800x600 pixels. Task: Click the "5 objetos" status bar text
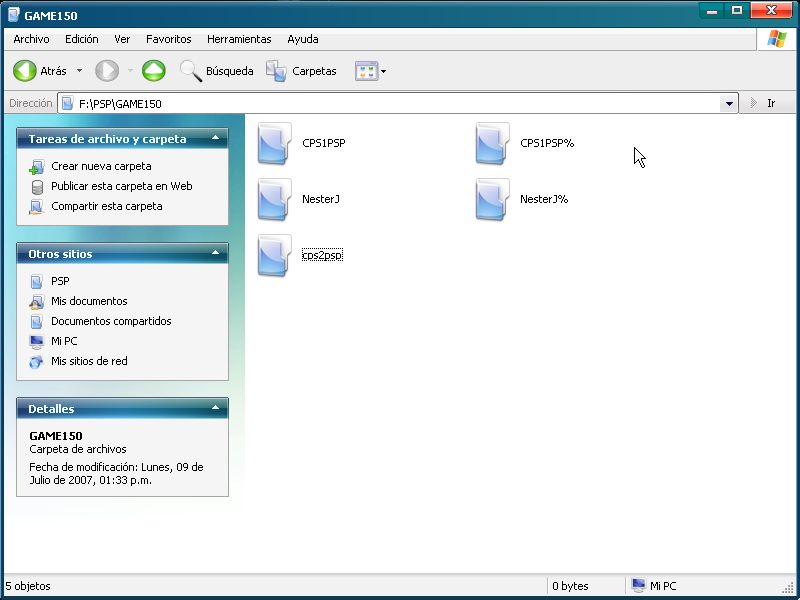[28, 586]
